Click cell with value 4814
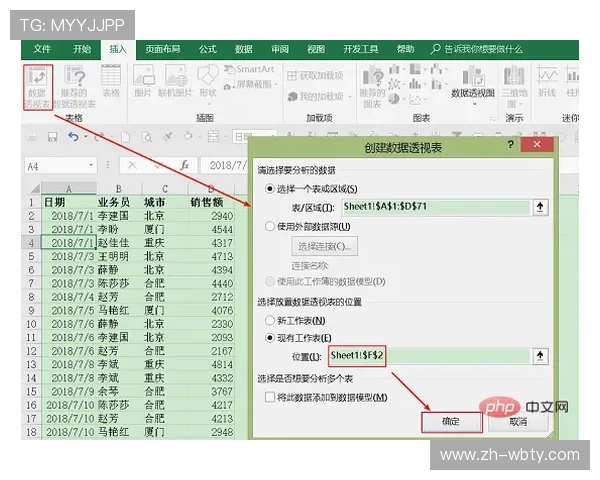Screen dimensions: 600x480 pos(211,364)
